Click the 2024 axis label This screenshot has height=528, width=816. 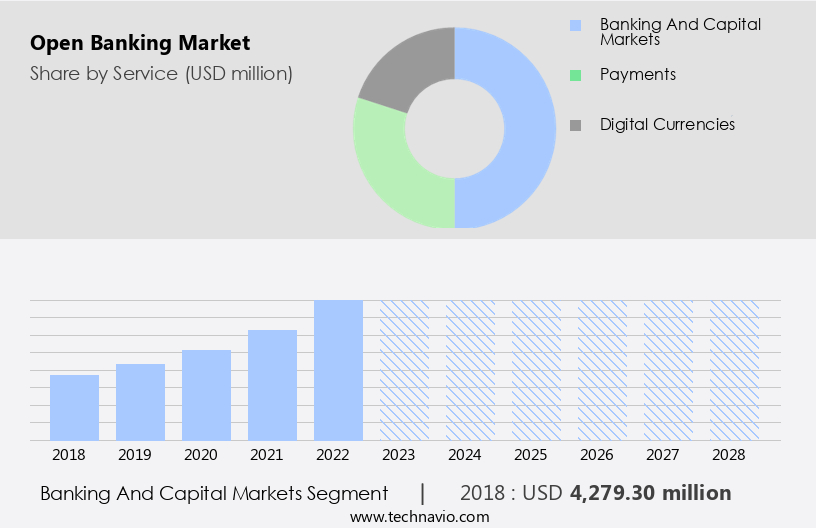(x=465, y=455)
